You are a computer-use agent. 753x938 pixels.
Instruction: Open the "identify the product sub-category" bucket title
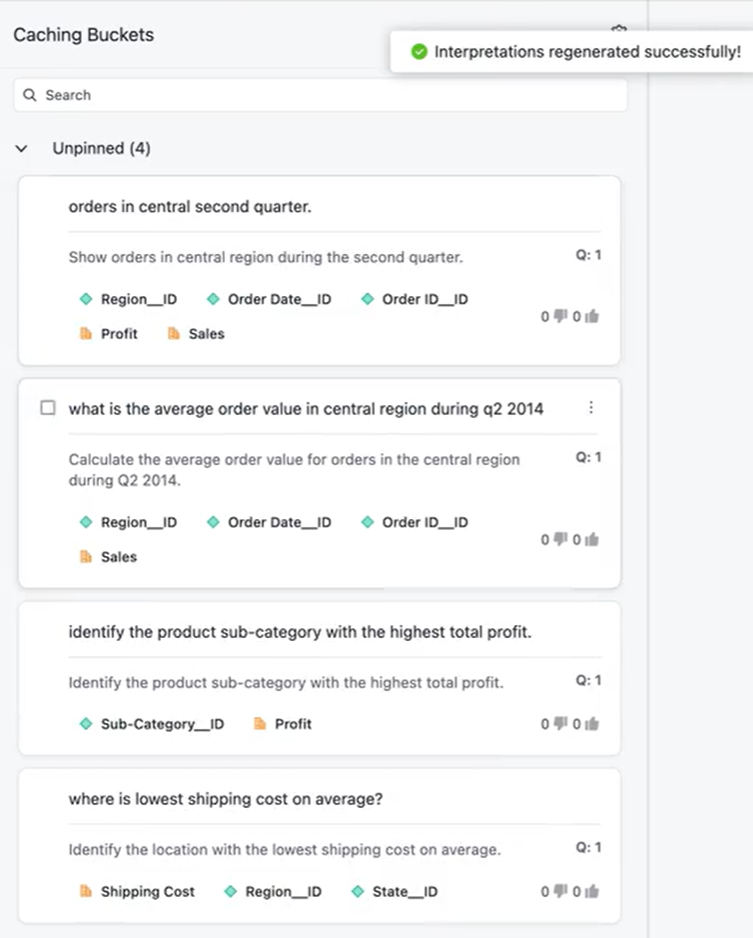pos(300,632)
